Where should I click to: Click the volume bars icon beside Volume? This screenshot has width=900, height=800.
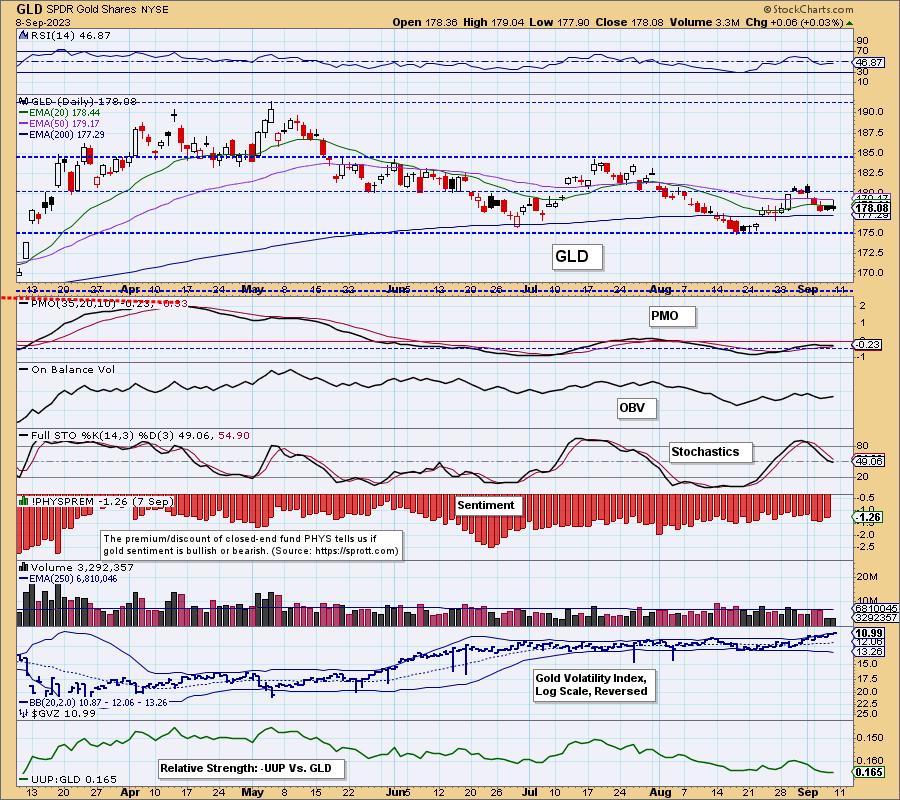24,567
